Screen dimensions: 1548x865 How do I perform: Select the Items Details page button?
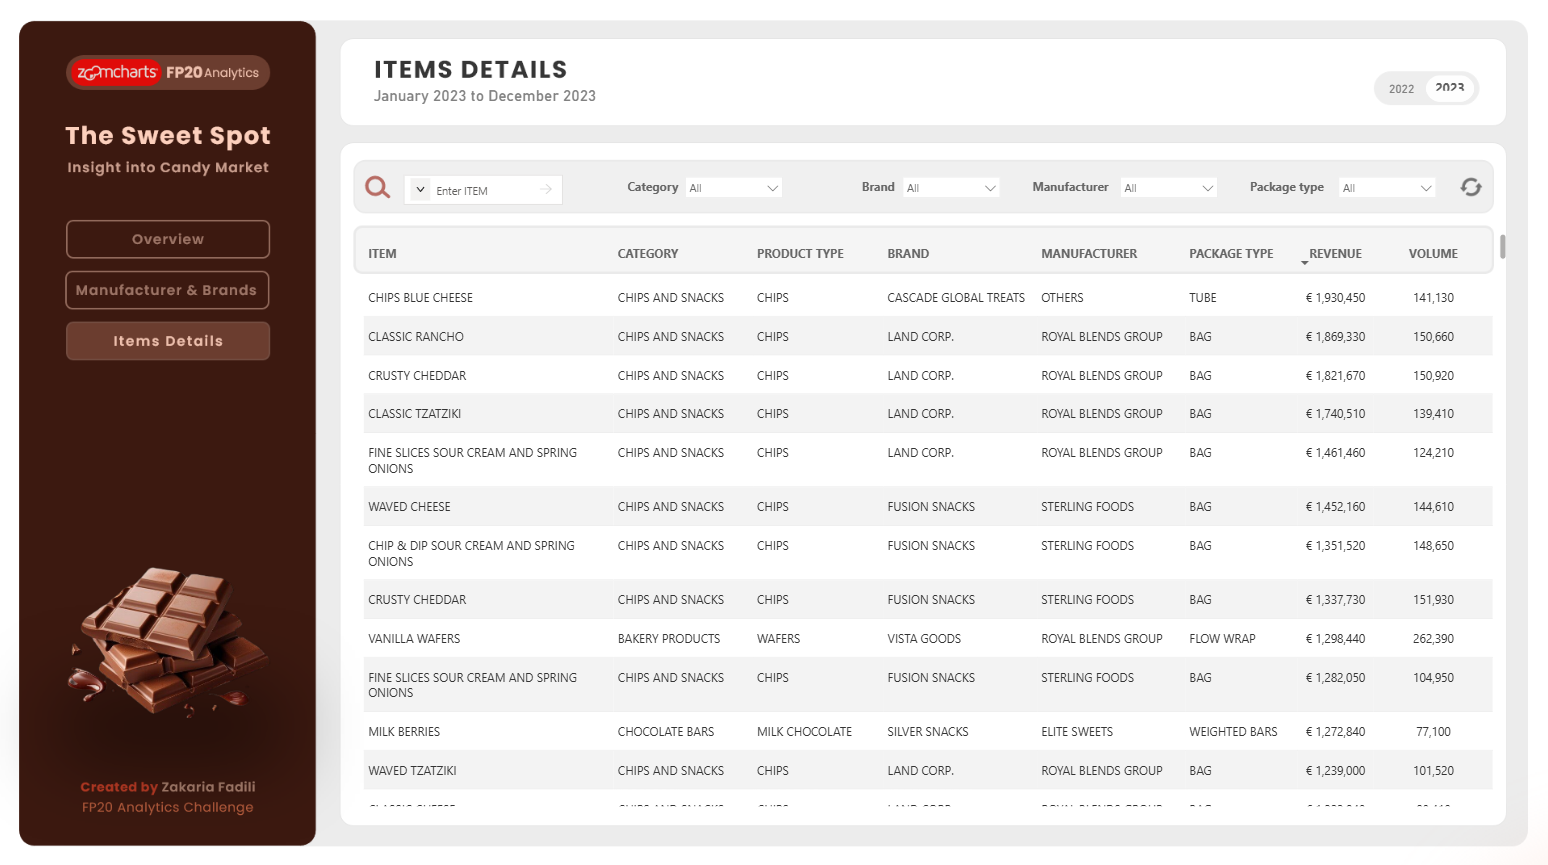coord(168,341)
